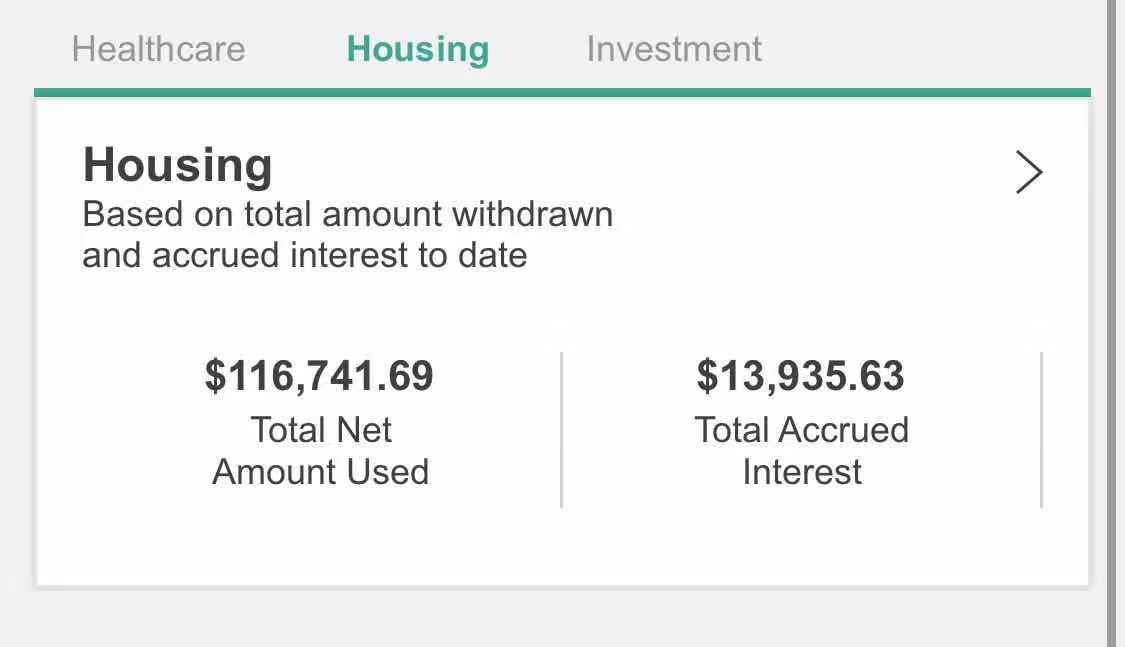Click the $116,741.69 net amount figure
The height and width of the screenshot is (647, 1125).
320,376
